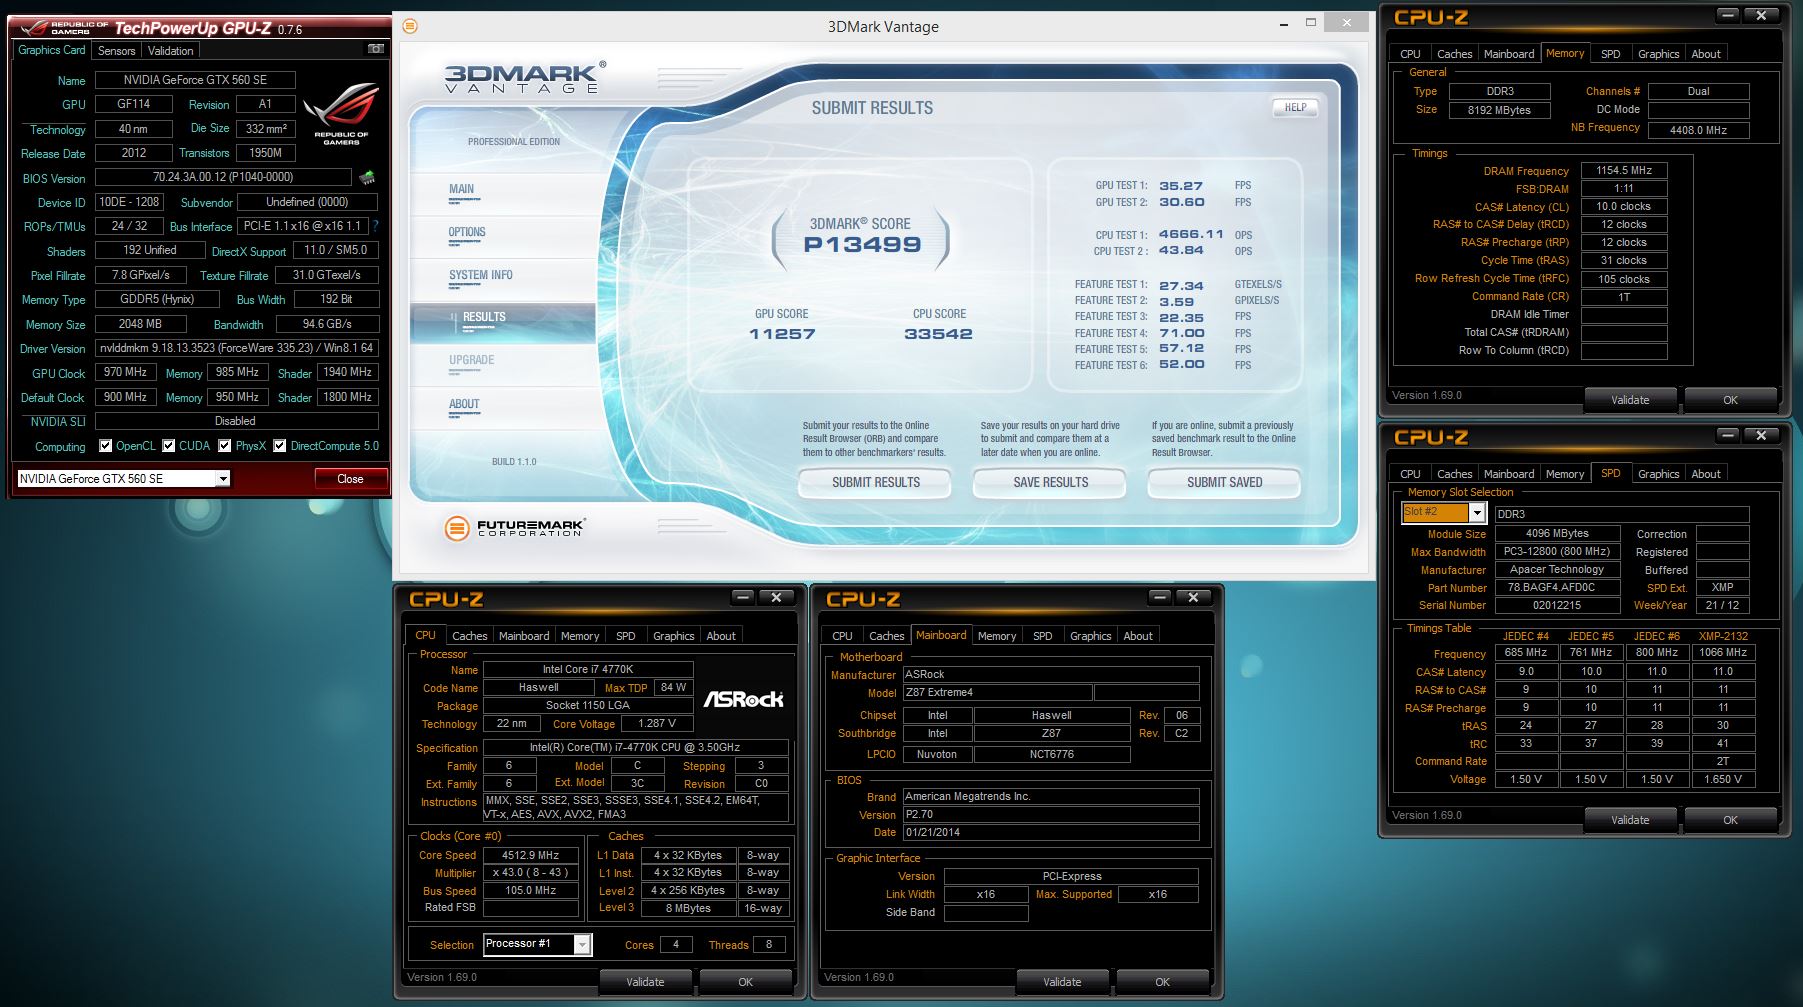Click the CPU score value 33542

pos(938,334)
